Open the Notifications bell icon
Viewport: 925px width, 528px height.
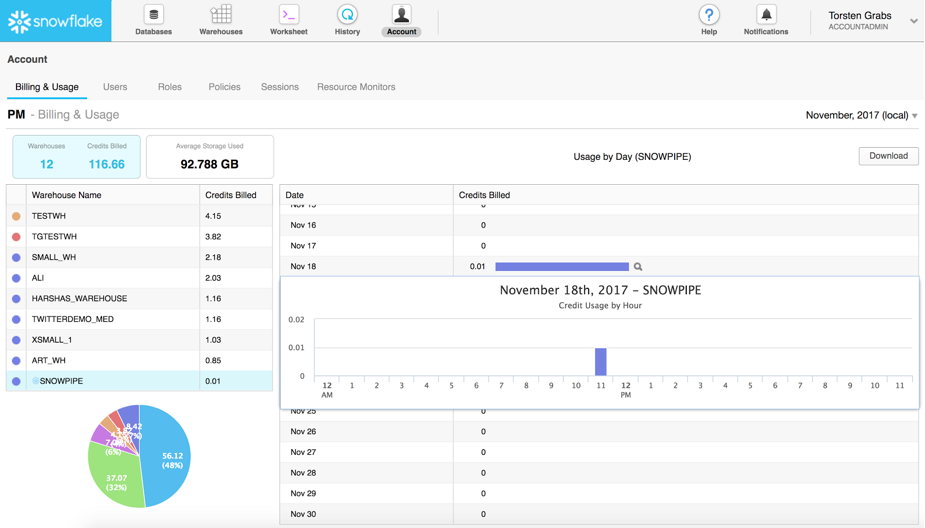(x=765, y=15)
